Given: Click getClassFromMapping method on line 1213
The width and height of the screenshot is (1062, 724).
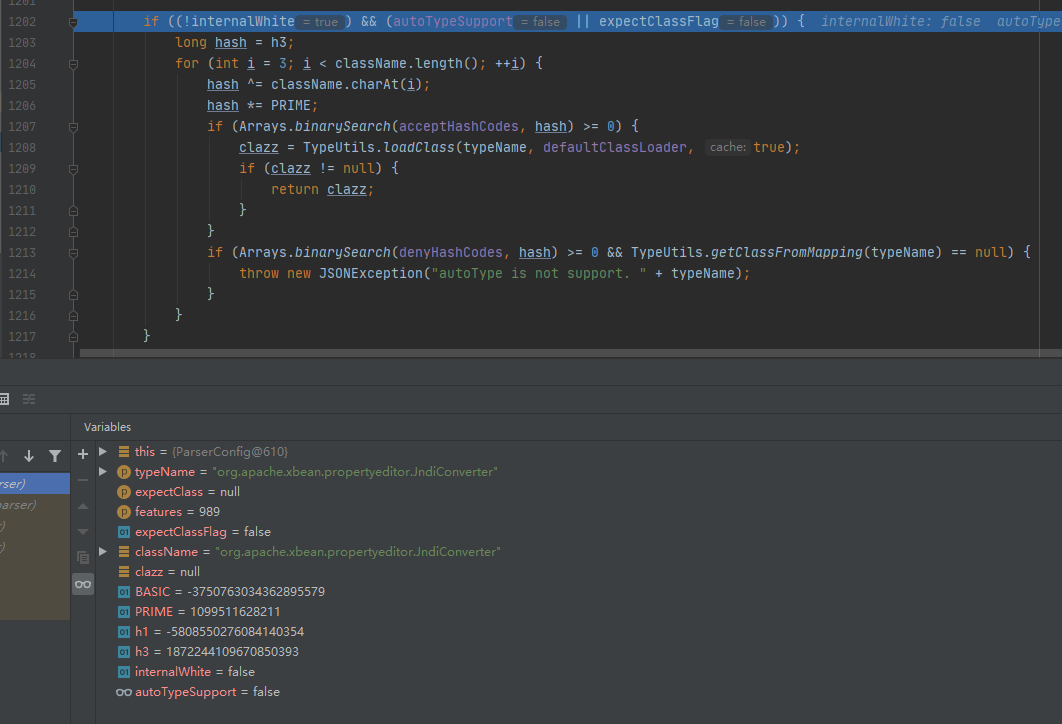Looking at the screenshot, I should [787, 252].
